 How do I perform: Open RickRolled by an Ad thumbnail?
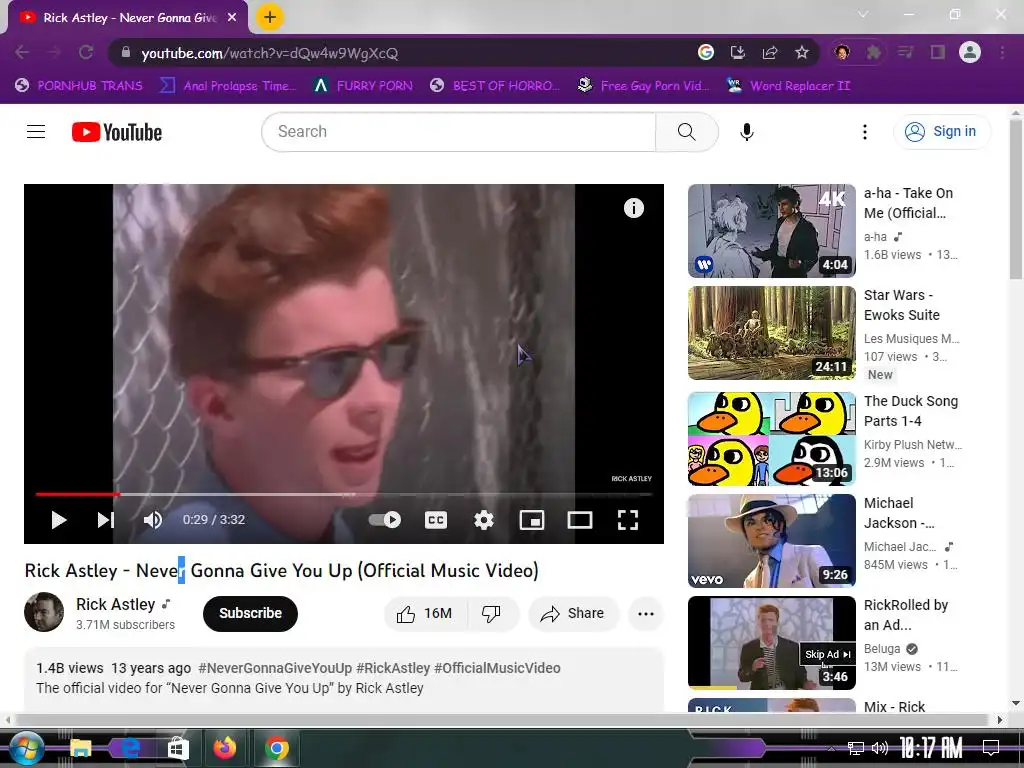771,643
